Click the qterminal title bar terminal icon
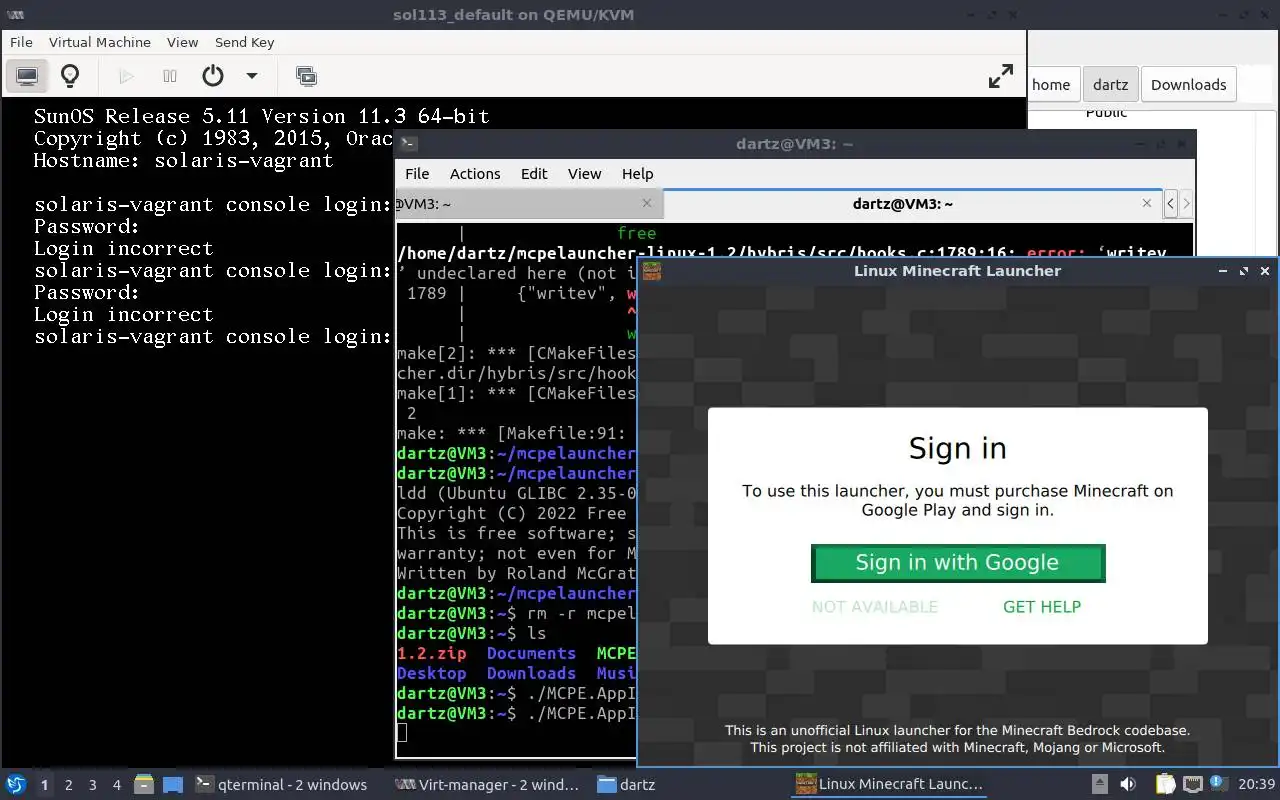Screen dimensions: 1280x800 [x=408, y=143]
